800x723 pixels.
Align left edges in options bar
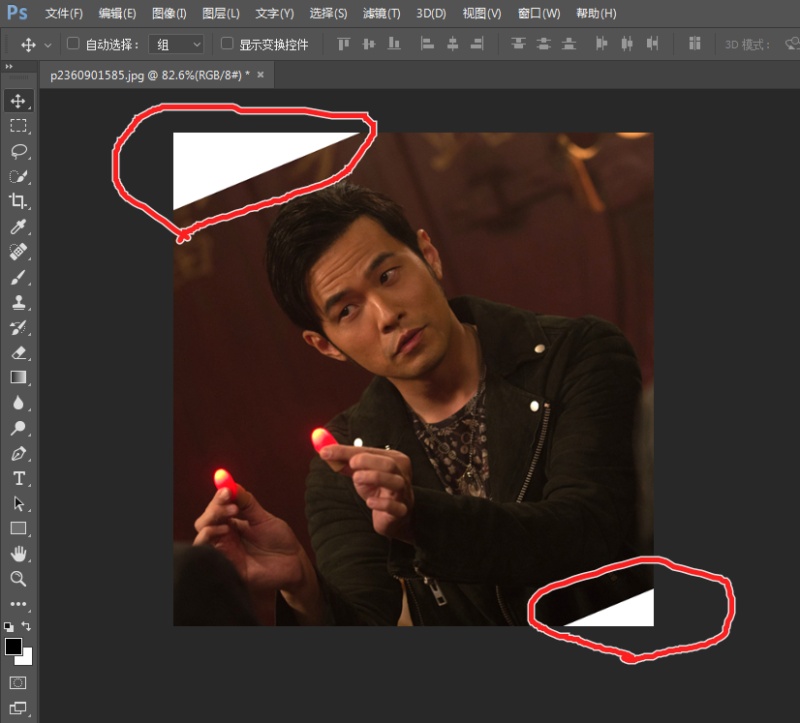click(x=427, y=44)
